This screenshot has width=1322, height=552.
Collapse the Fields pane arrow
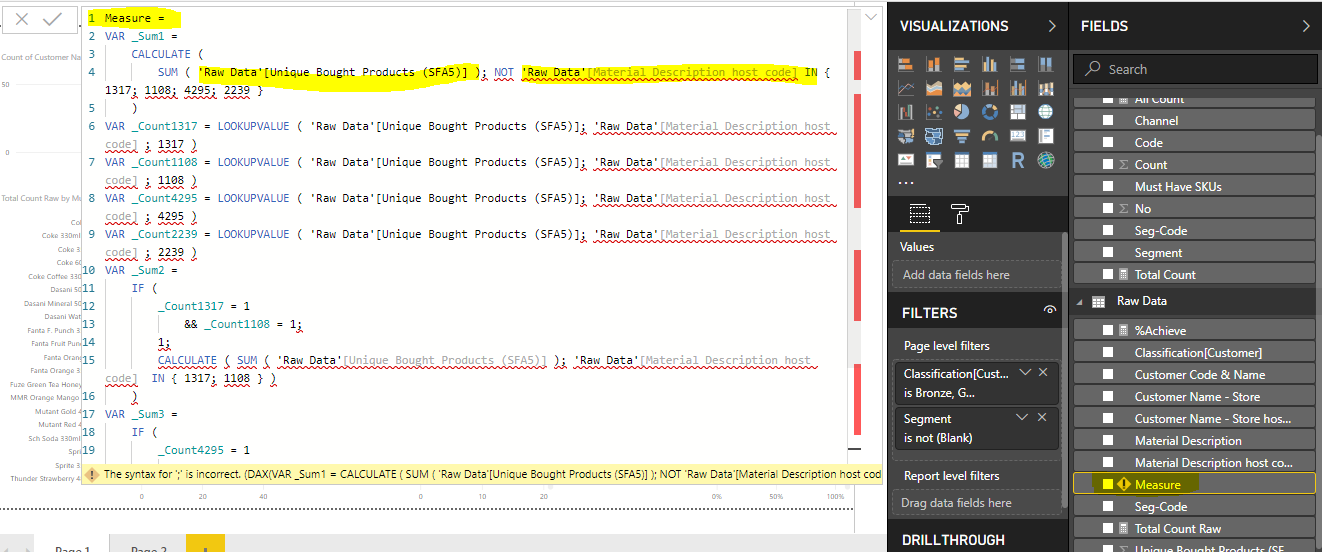coord(1306,26)
